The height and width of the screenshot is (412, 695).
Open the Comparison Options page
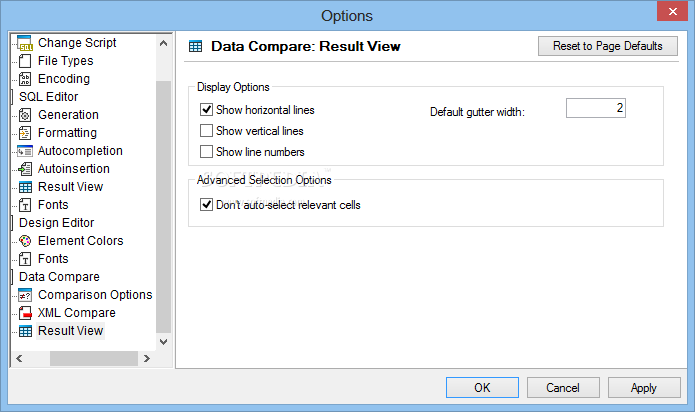pyautogui.click(x=95, y=295)
